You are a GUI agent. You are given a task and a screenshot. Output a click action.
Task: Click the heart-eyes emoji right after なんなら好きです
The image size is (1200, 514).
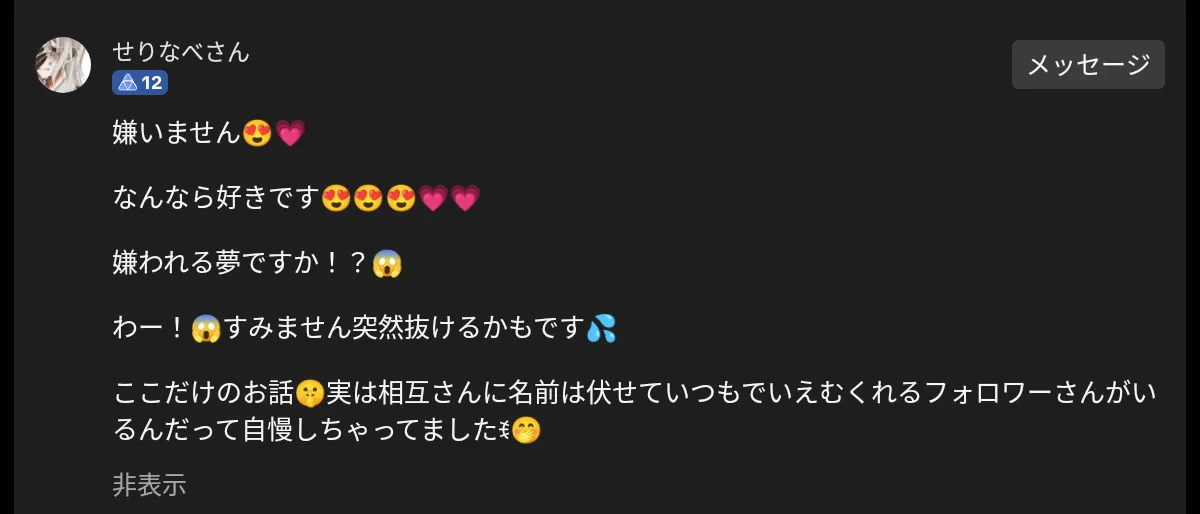(336, 199)
